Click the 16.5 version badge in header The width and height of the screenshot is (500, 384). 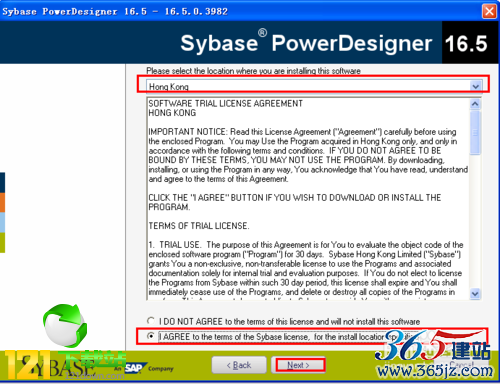coord(466,43)
